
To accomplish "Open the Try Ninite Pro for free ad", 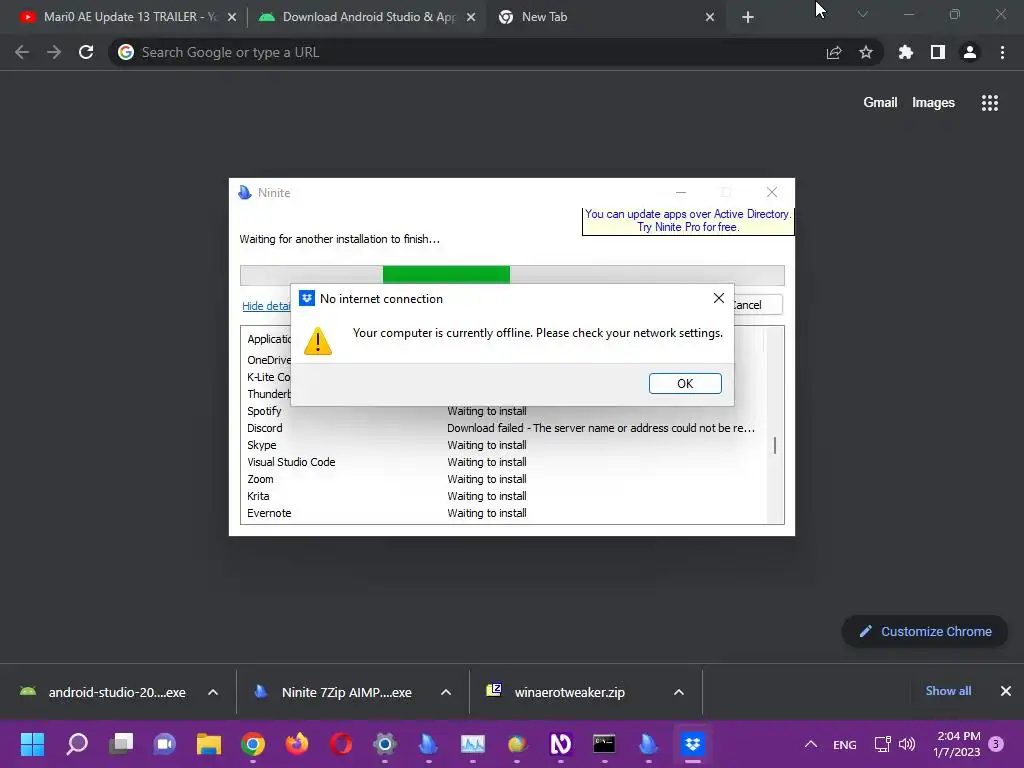I will (688, 221).
